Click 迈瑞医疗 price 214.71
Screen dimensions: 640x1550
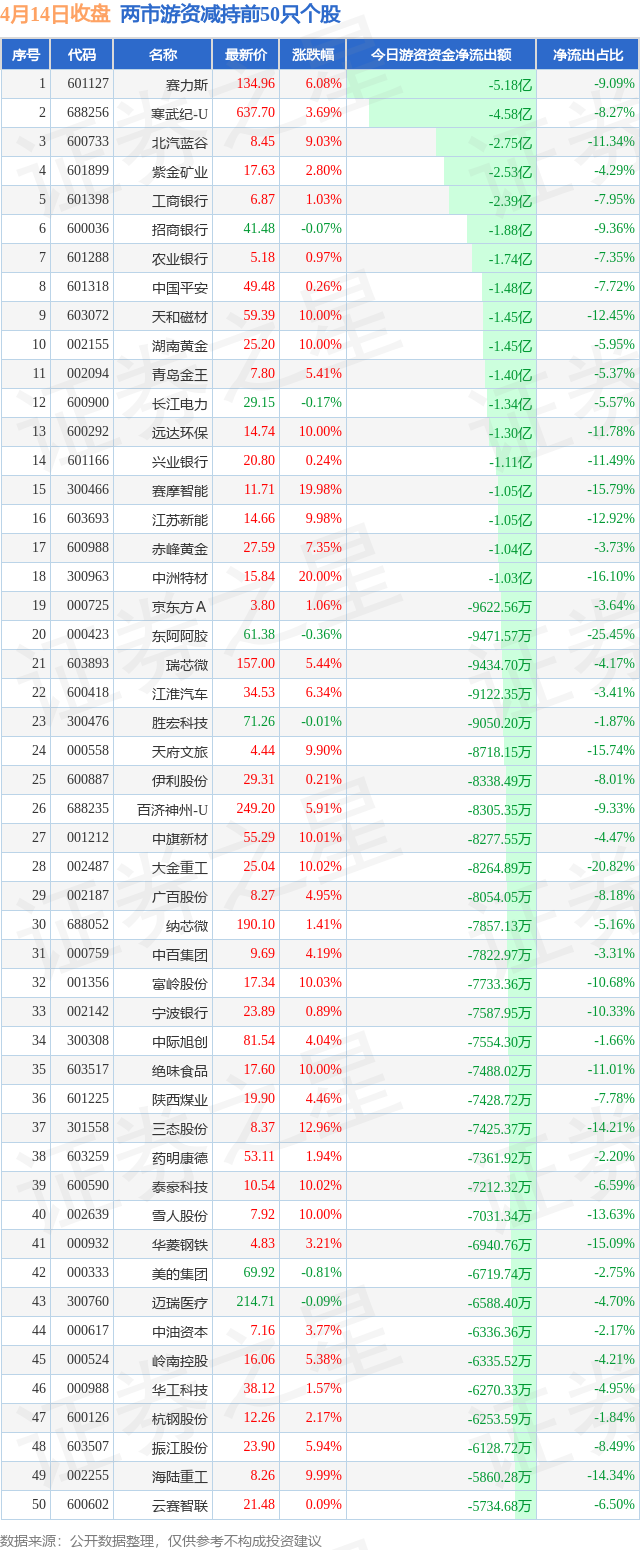pyautogui.click(x=256, y=1302)
